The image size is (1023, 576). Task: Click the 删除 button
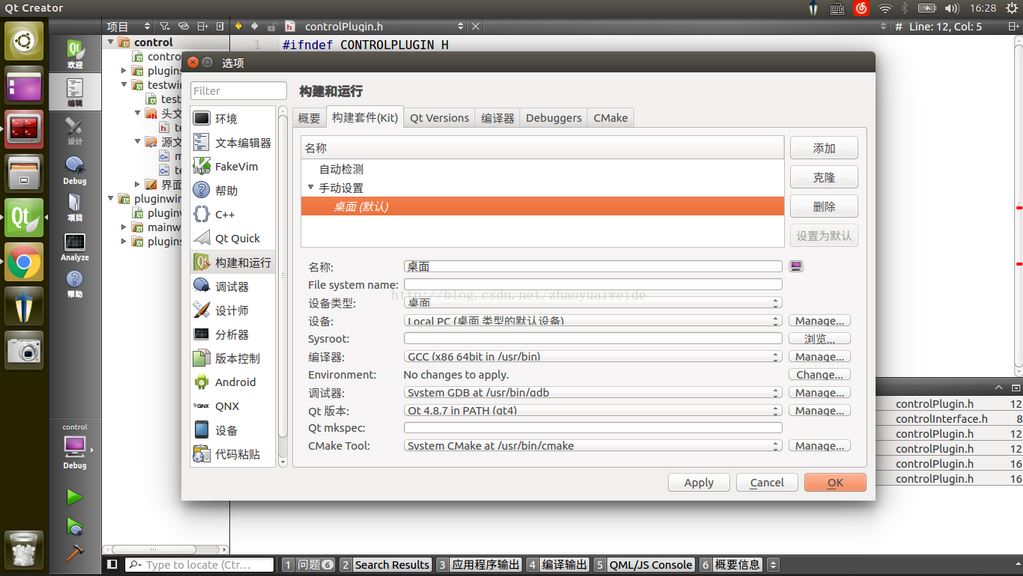(824, 207)
